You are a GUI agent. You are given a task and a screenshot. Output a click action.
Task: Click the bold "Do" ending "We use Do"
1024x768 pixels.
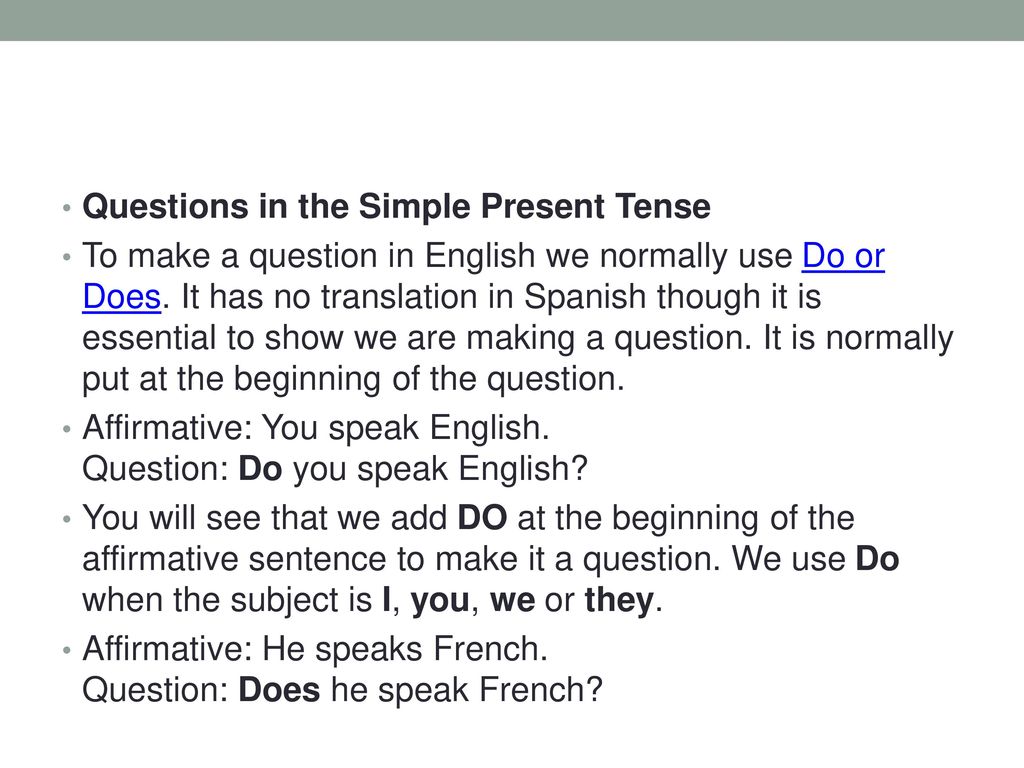[x=878, y=559]
